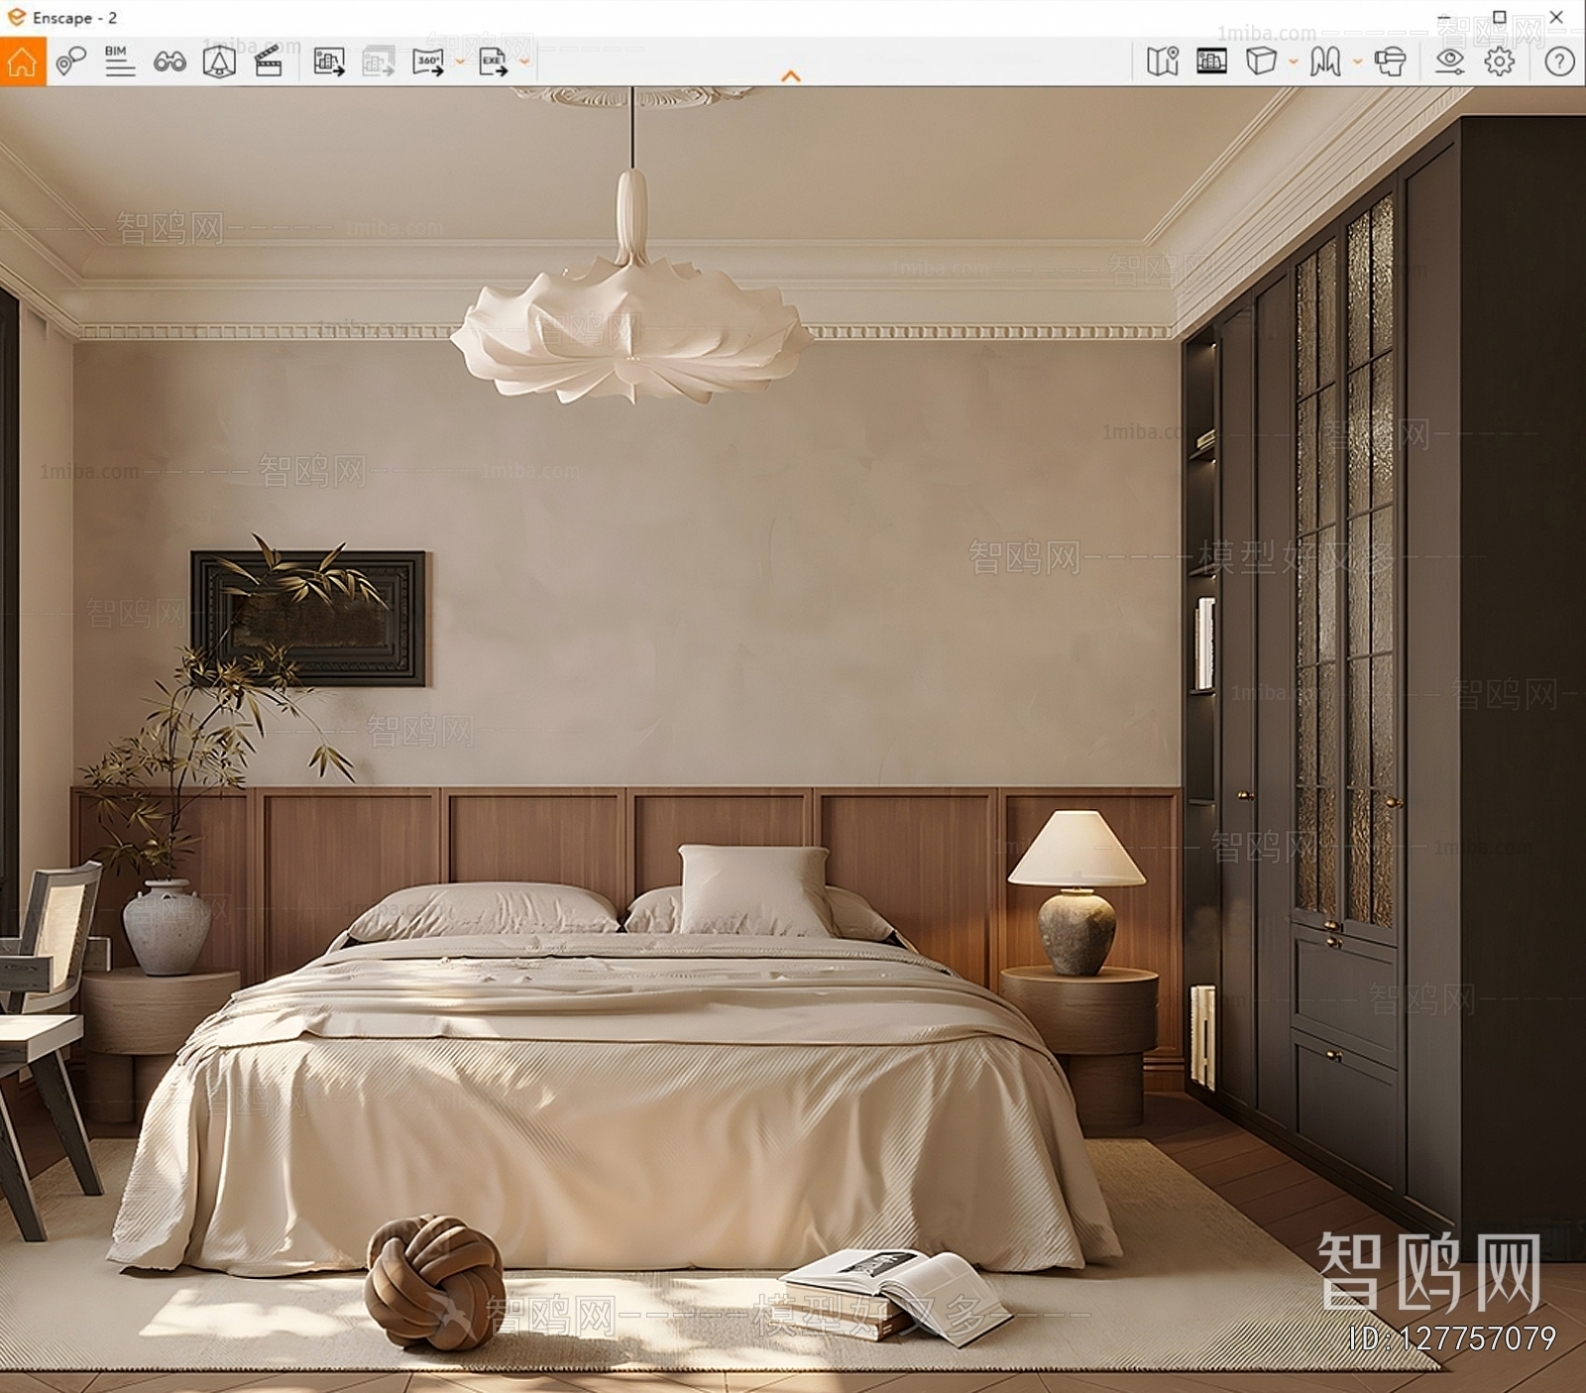
Task: Open the Help question mark icon
Action: coord(1559,62)
